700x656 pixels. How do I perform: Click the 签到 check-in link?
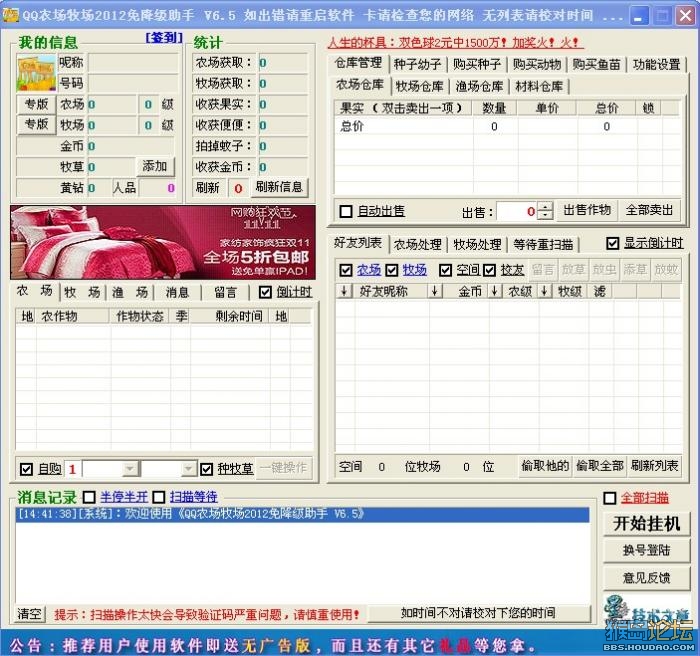[164, 38]
